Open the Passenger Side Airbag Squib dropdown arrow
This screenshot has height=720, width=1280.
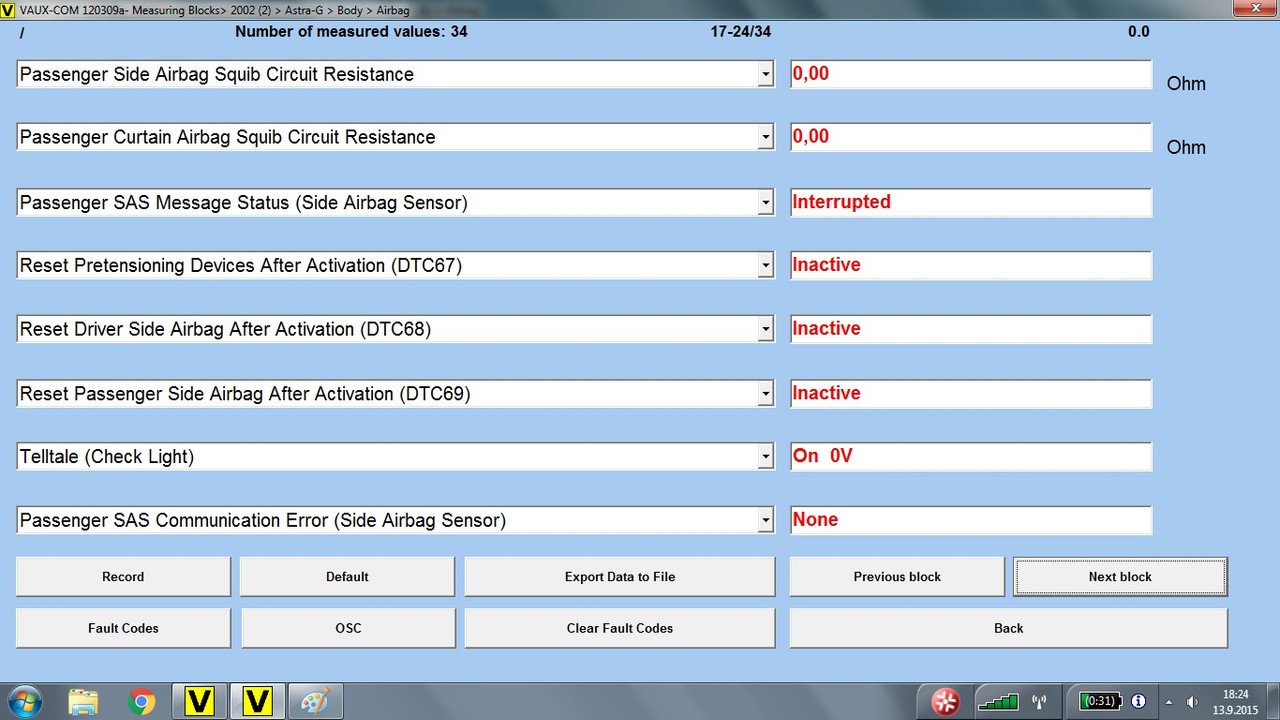[x=766, y=74]
